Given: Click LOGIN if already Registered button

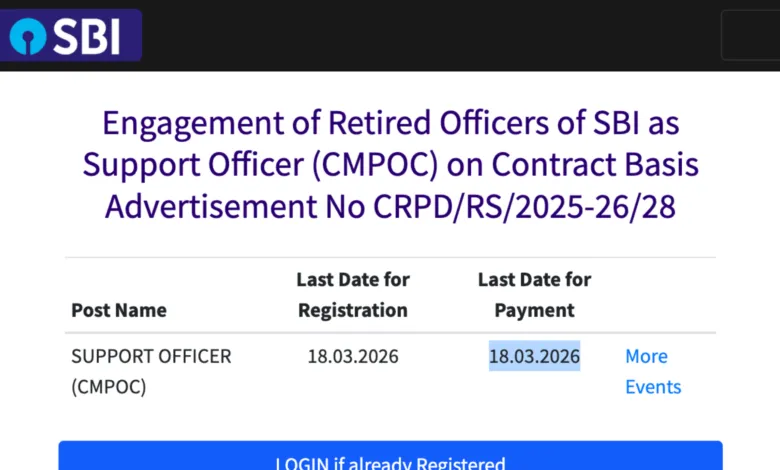Looking at the screenshot, I should click(x=390, y=460).
